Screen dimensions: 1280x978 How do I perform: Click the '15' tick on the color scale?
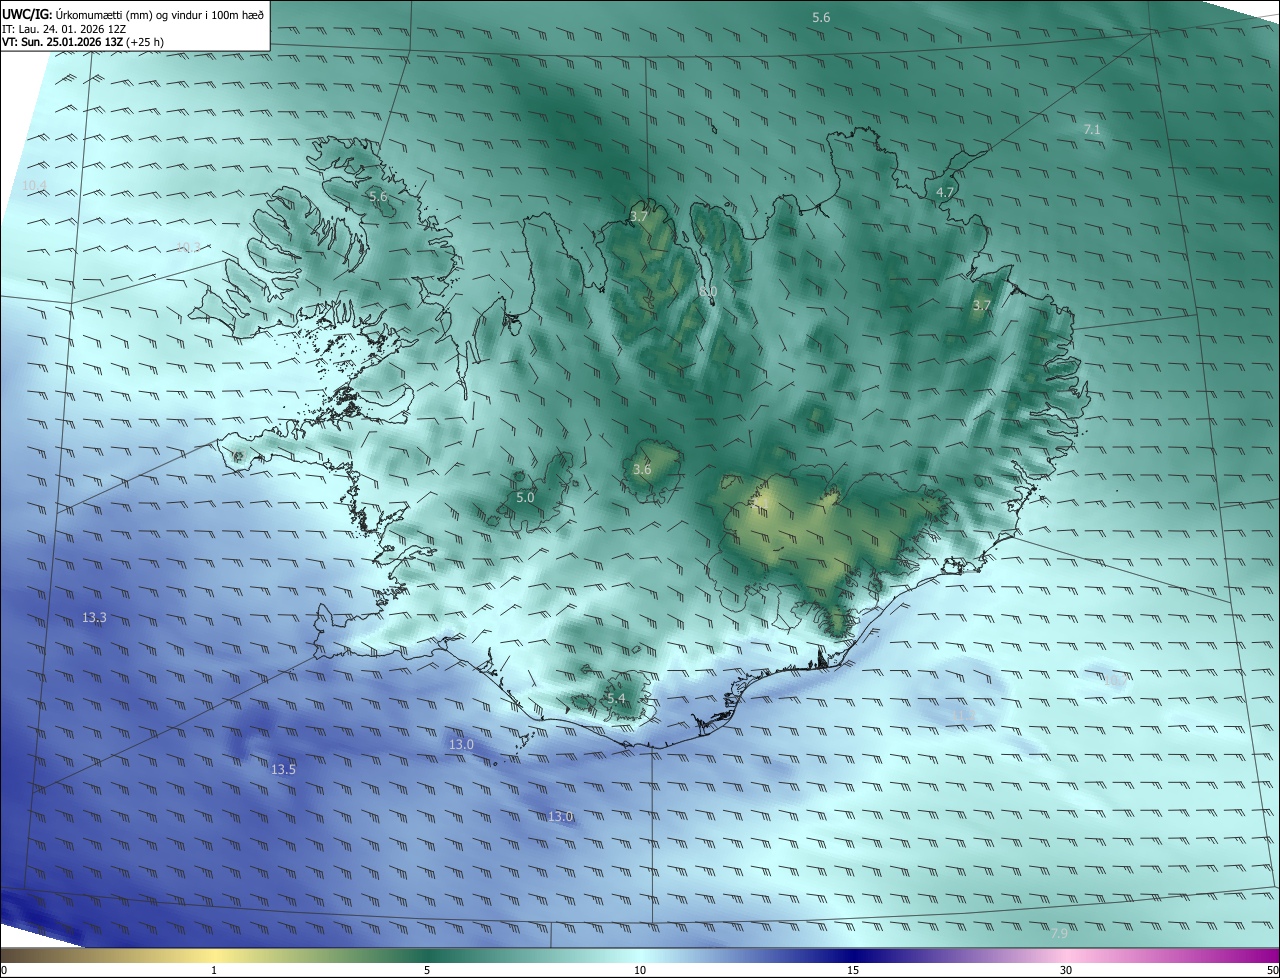point(853,970)
